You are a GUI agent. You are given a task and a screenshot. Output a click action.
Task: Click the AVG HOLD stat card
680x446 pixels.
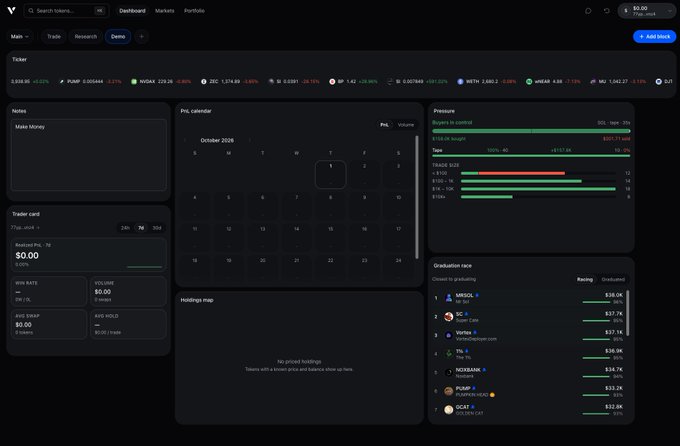[128, 324]
